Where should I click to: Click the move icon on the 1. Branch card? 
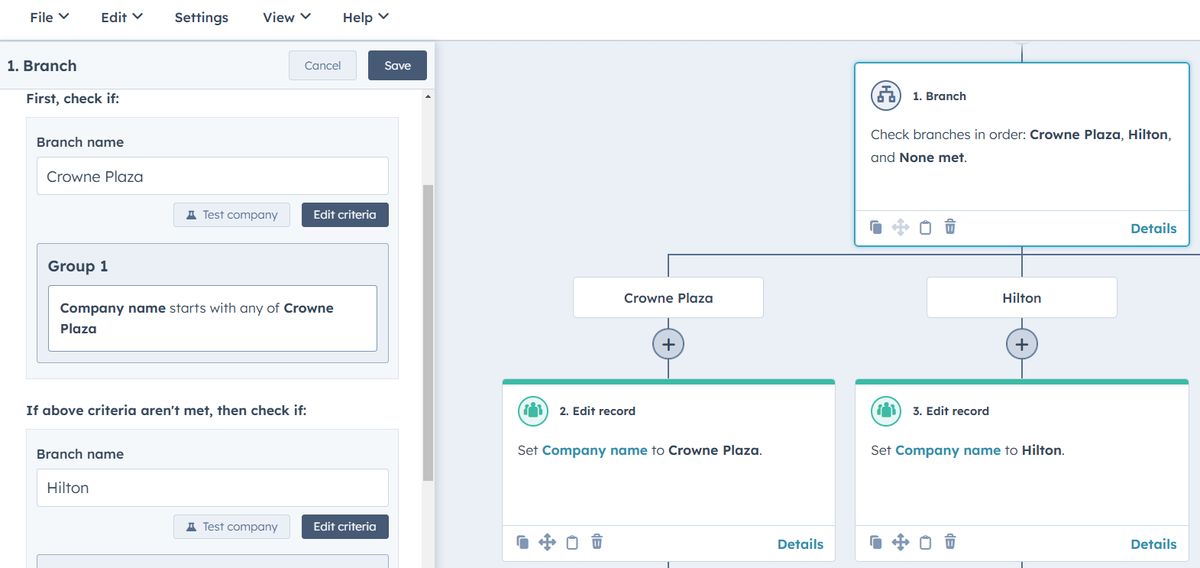tap(900, 227)
